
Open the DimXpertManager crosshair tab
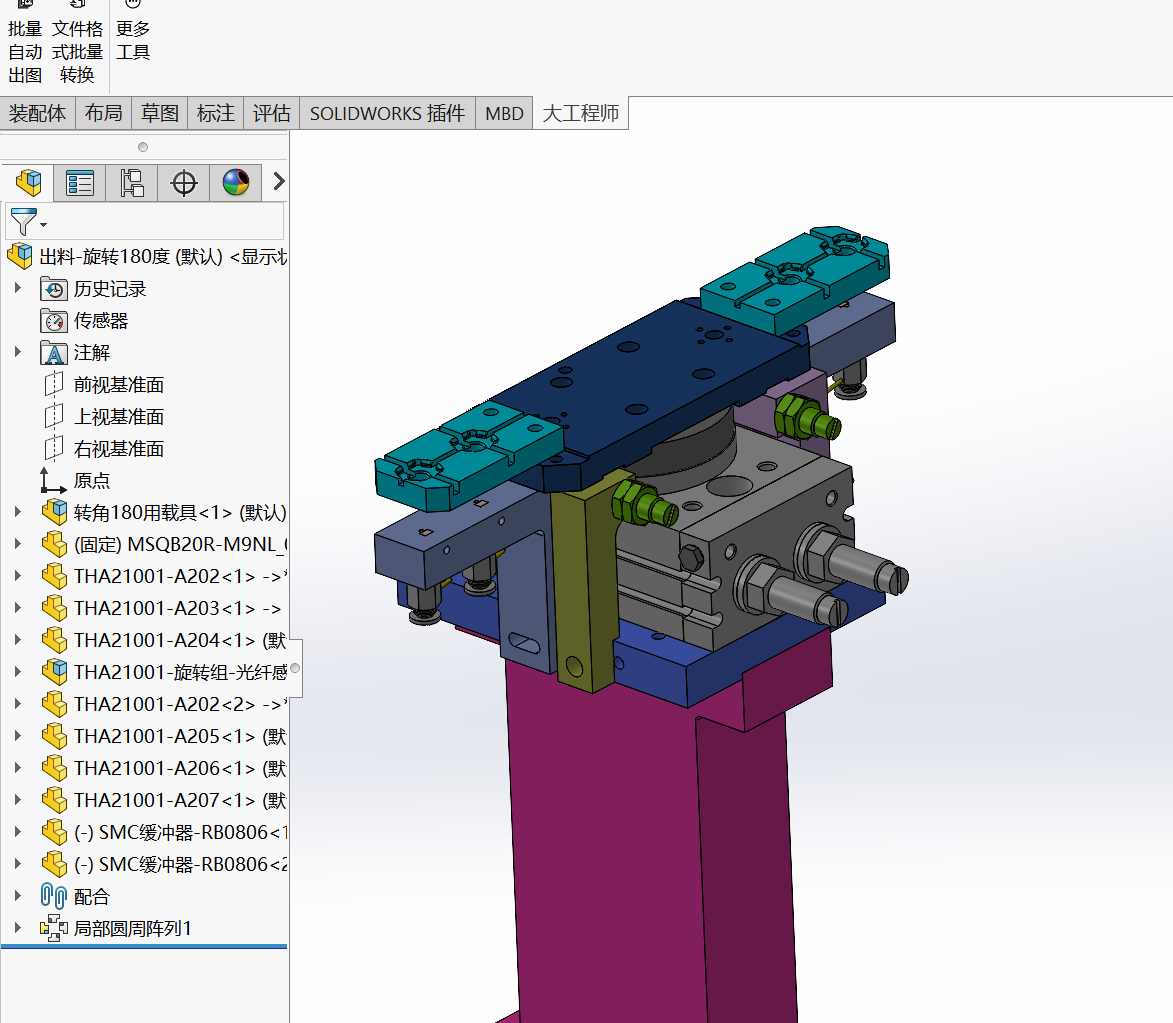[184, 183]
